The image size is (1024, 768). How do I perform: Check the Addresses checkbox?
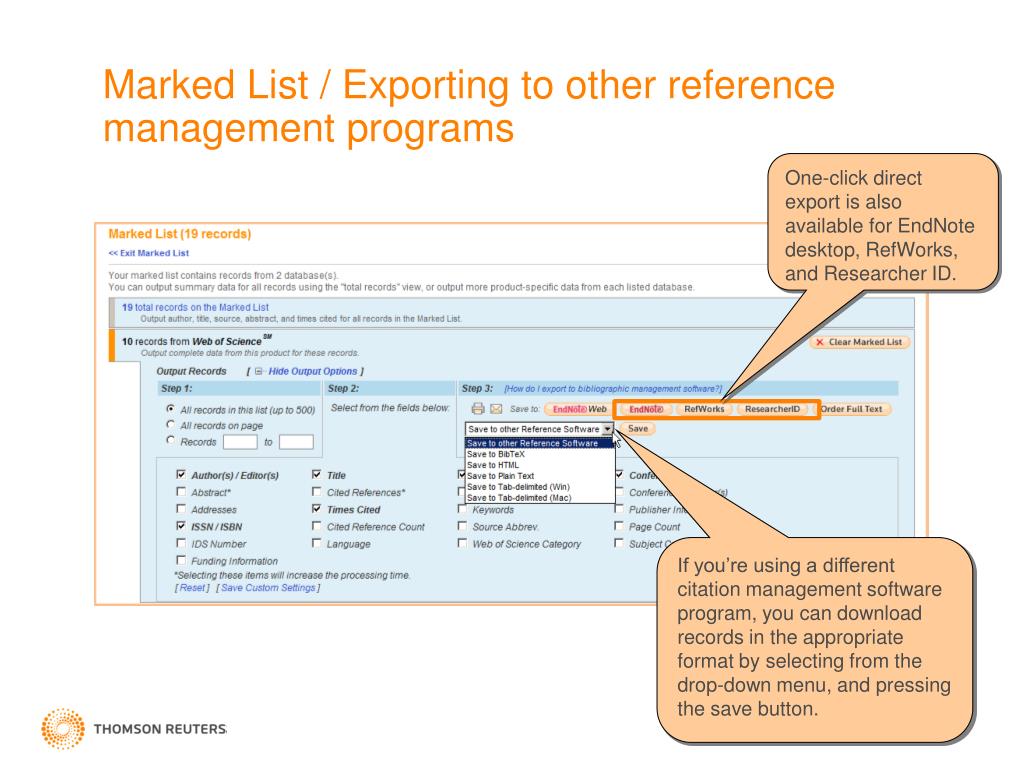[x=181, y=509]
